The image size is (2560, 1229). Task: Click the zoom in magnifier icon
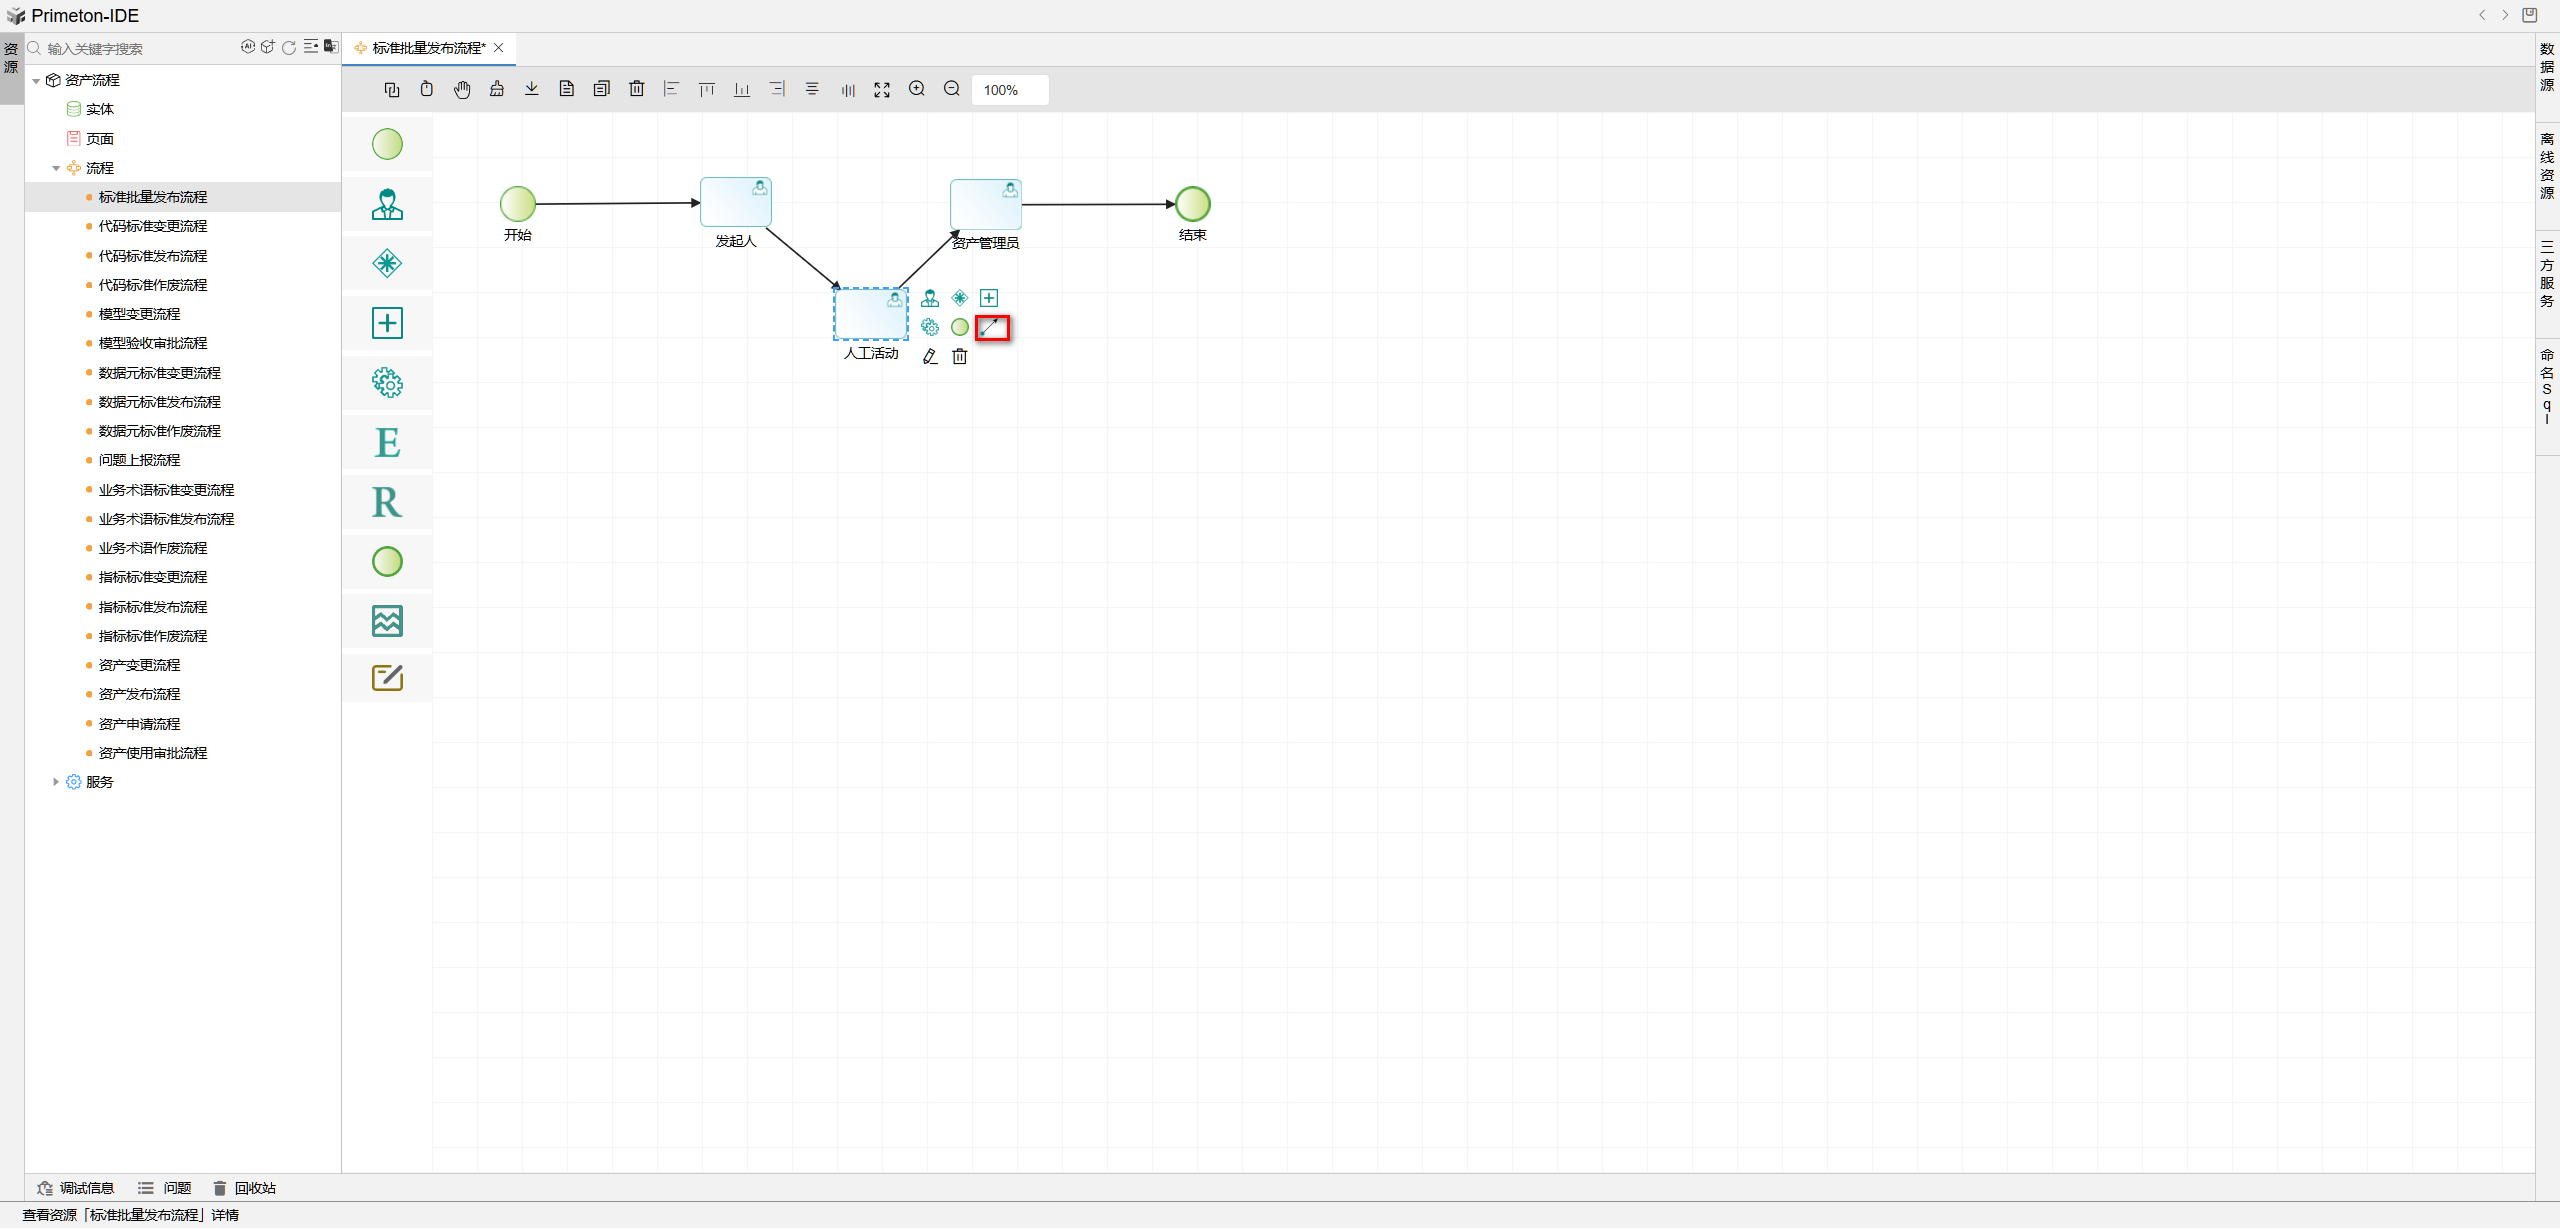click(x=917, y=90)
